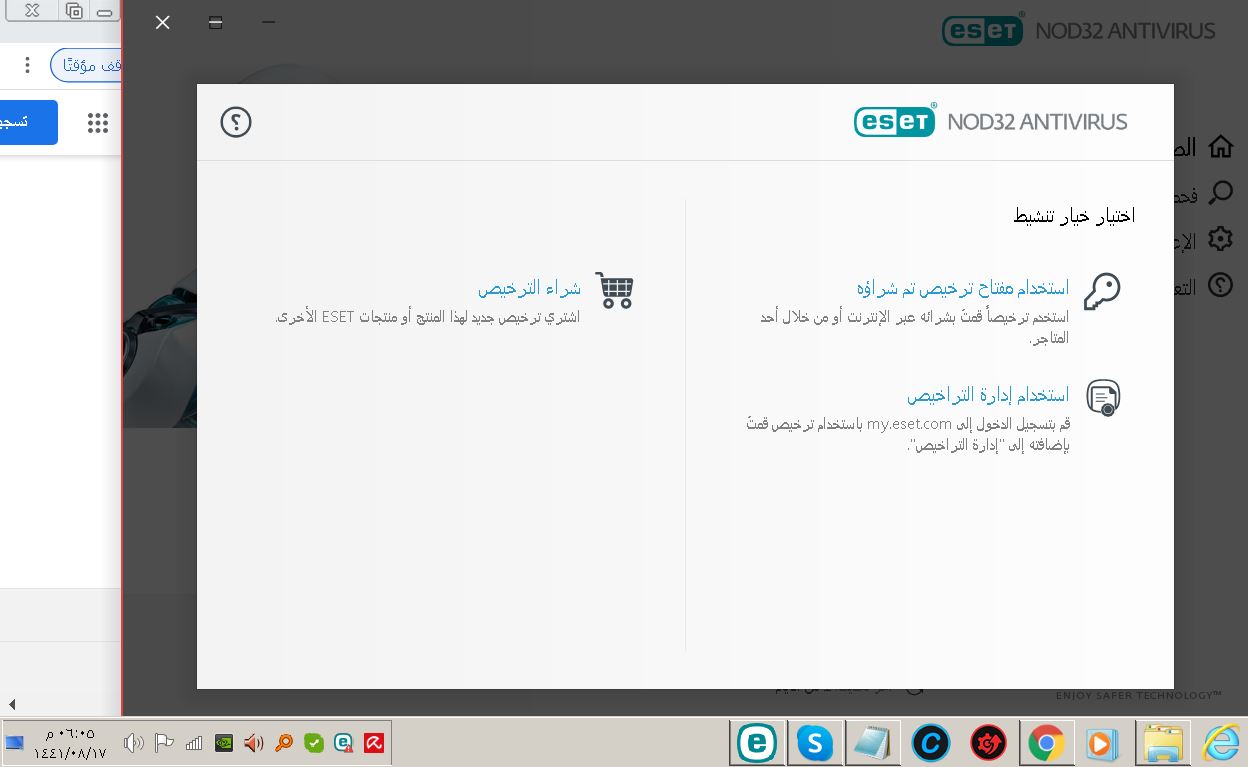Image resolution: width=1248 pixels, height=767 pixels.
Task: Open link شراء الترخيص
Action: (529, 288)
